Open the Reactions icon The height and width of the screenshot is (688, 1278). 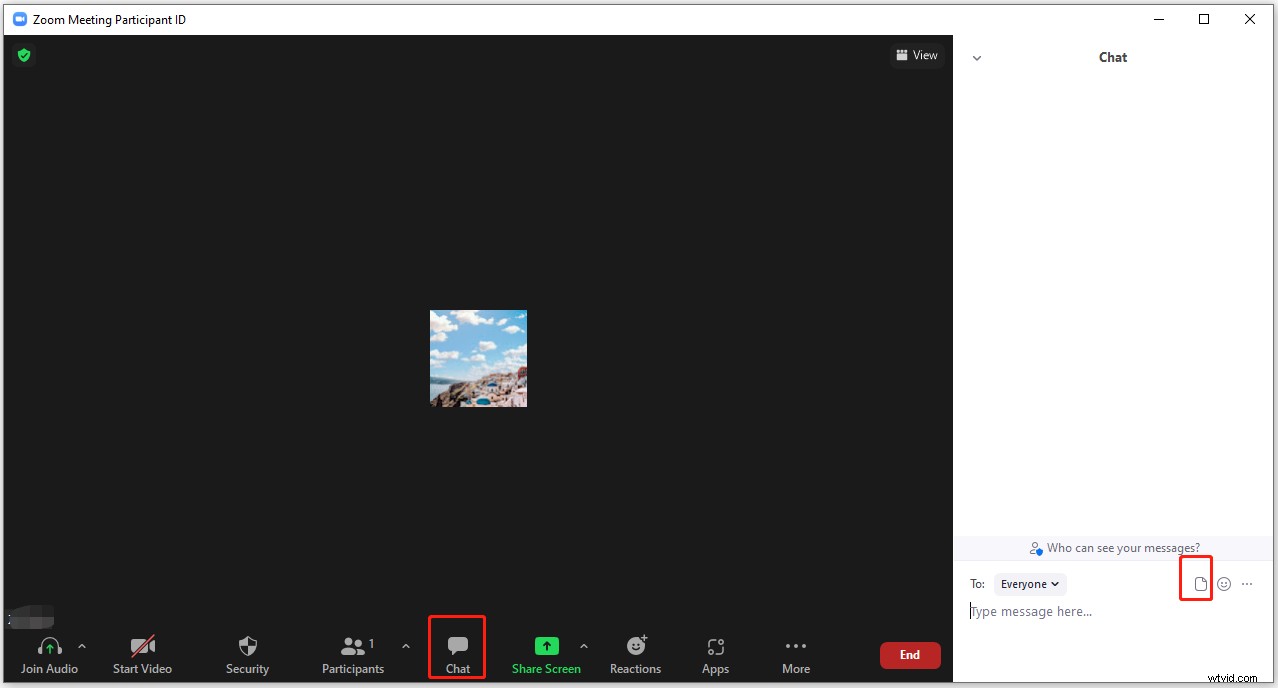[x=635, y=647]
